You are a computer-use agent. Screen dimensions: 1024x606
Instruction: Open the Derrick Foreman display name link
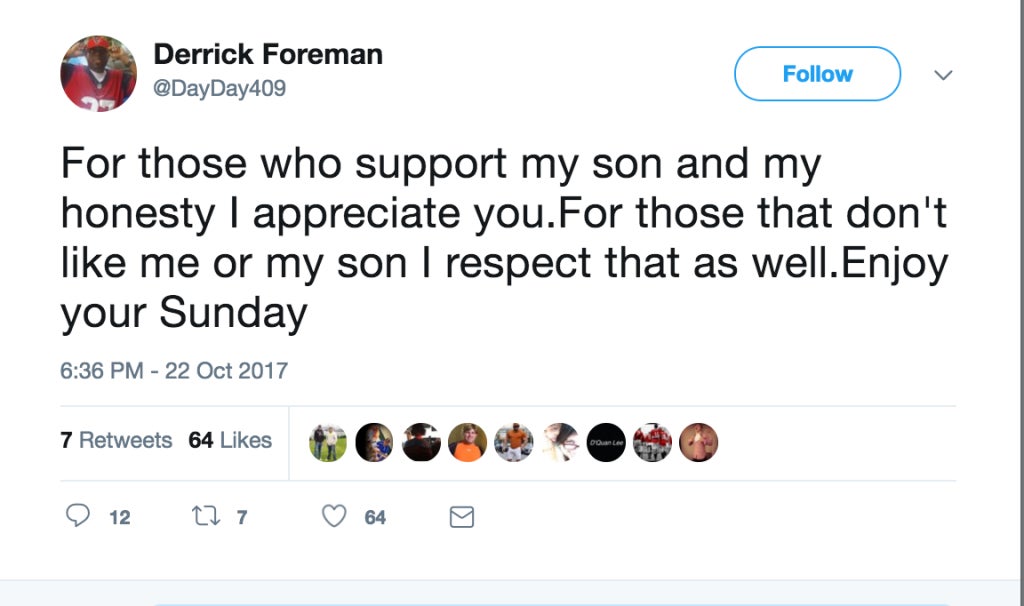(x=268, y=54)
